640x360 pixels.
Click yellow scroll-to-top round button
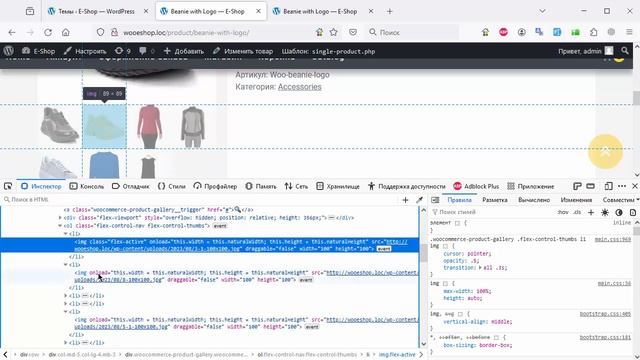pyautogui.click(x=605, y=151)
